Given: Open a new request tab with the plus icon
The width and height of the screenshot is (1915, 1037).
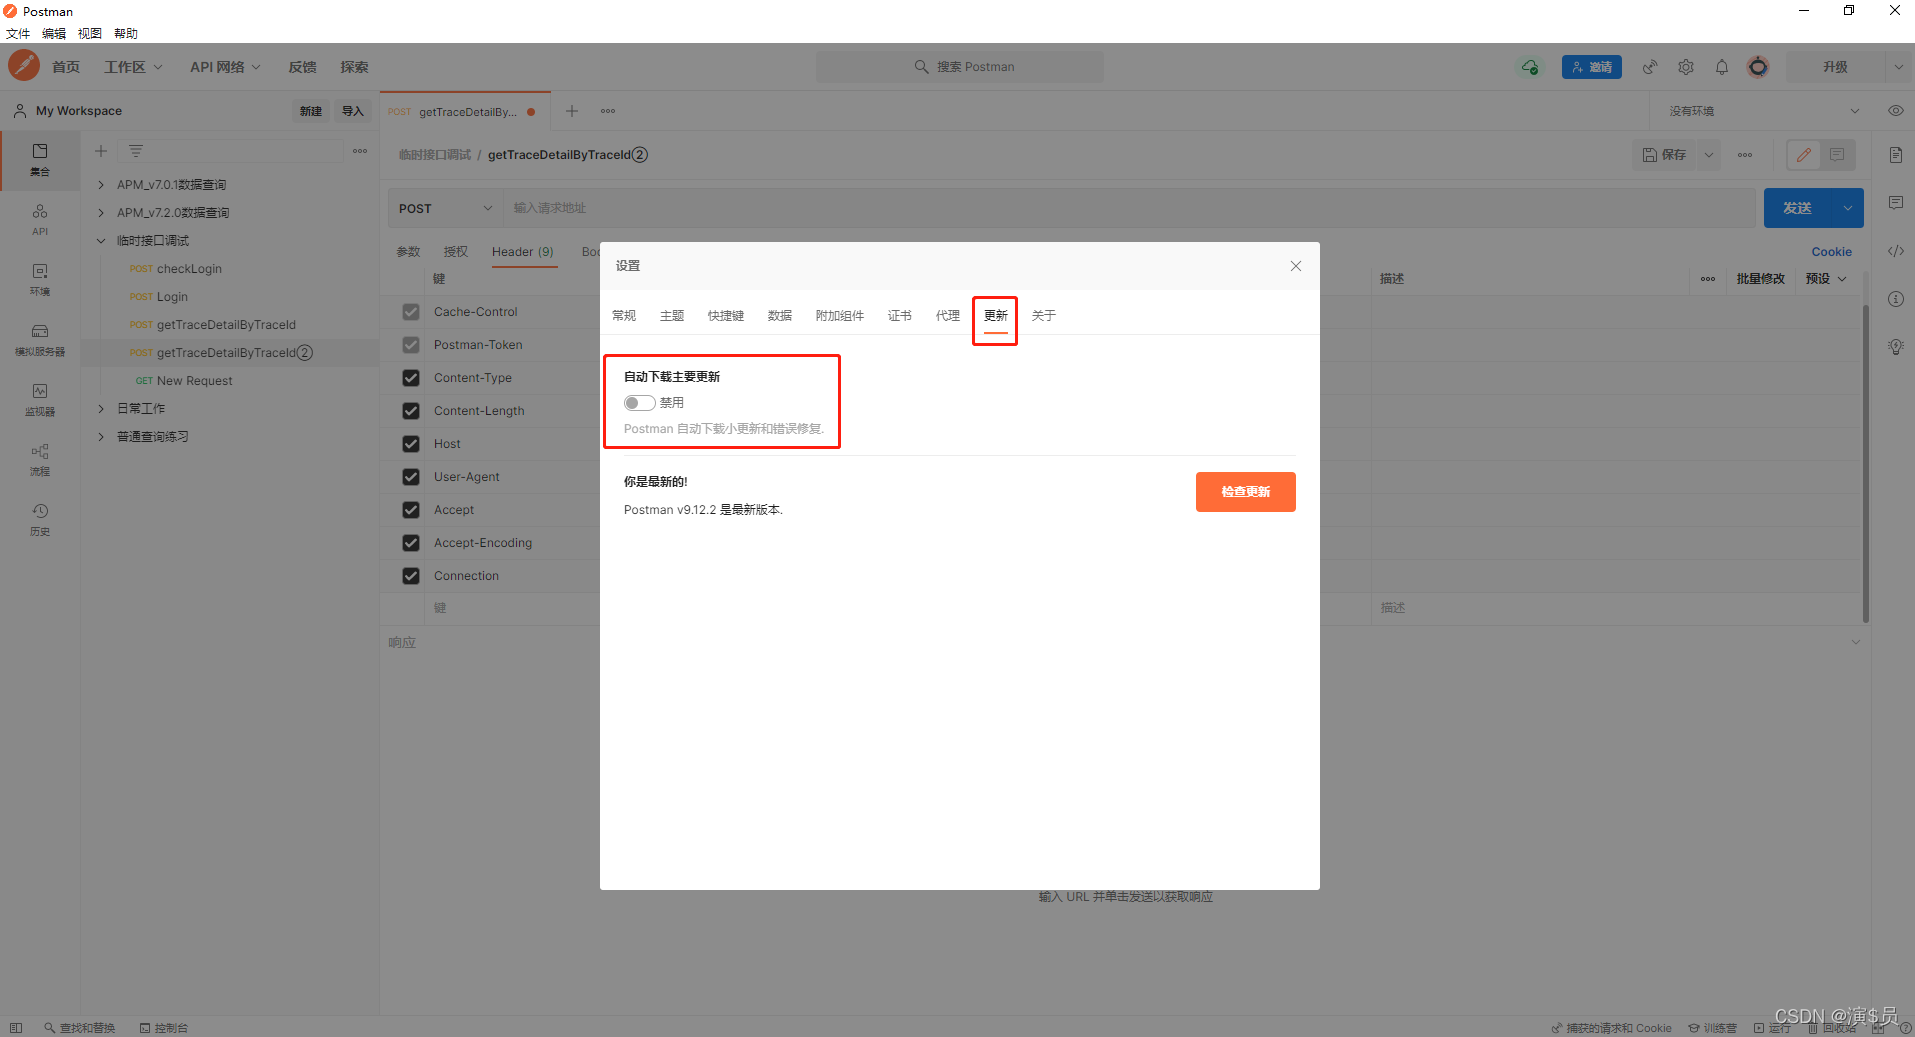Looking at the screenshot, I should coord(572,111).
